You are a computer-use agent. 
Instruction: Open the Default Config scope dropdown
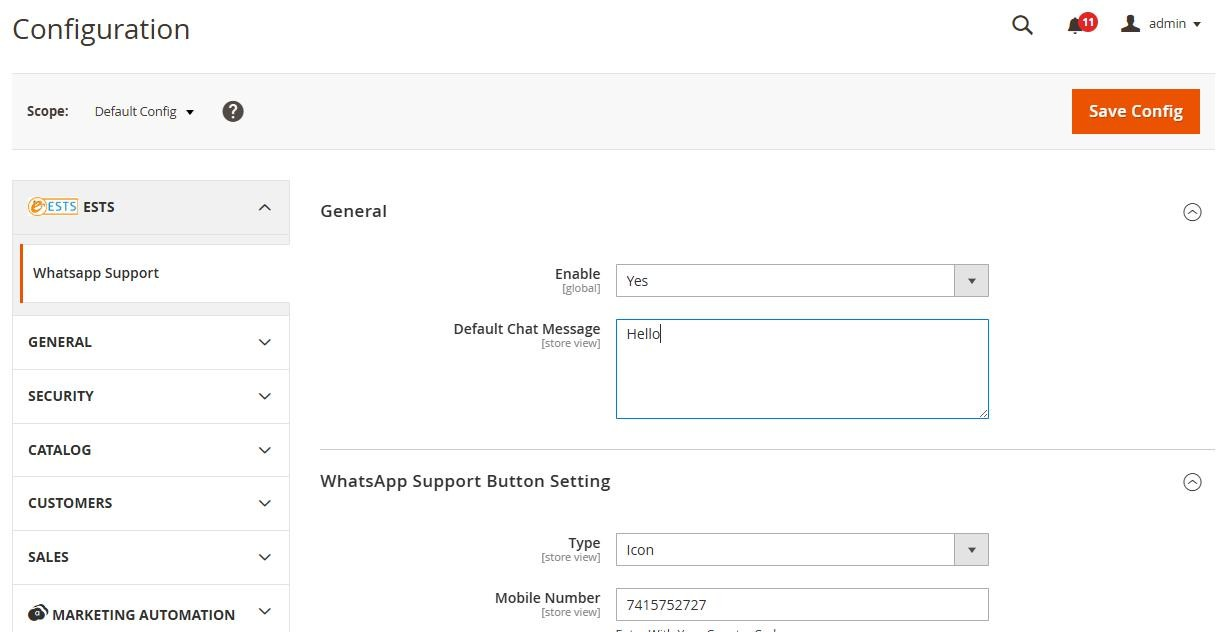coord(144,111)
